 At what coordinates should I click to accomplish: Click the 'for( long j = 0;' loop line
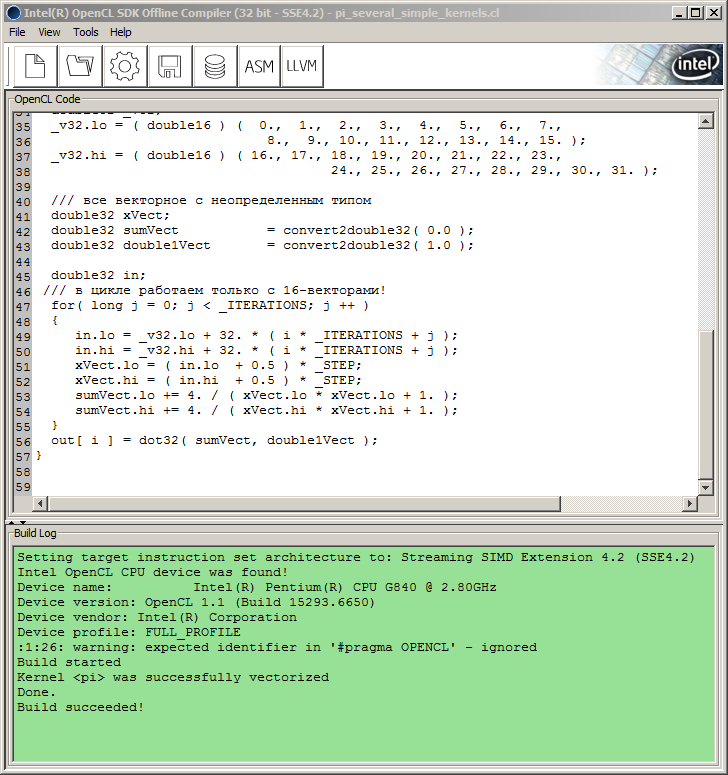click(210, 305)
